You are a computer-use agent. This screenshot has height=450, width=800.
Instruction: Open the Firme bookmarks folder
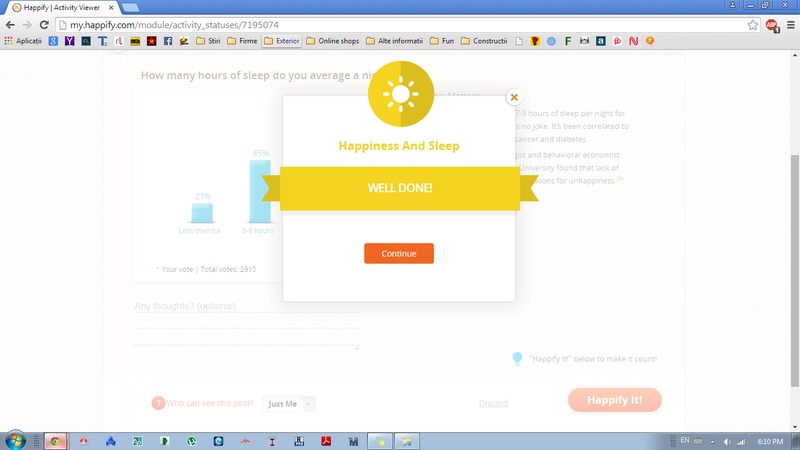pos(242,41)
